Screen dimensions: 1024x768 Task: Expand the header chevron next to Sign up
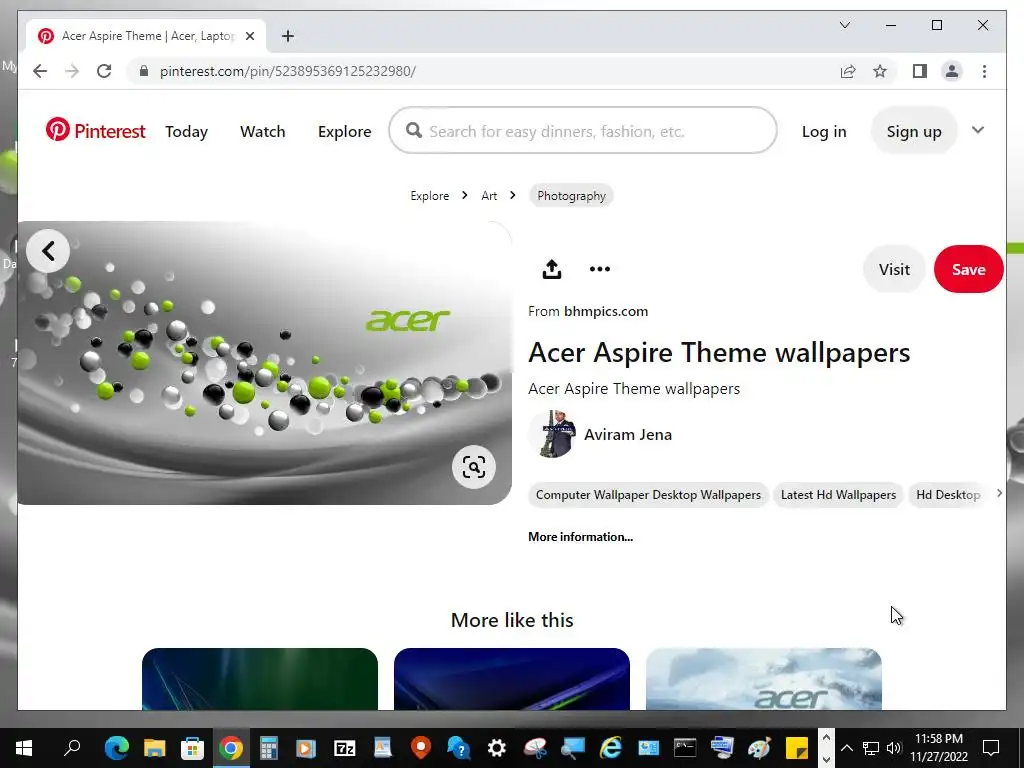tap(978, 130)
